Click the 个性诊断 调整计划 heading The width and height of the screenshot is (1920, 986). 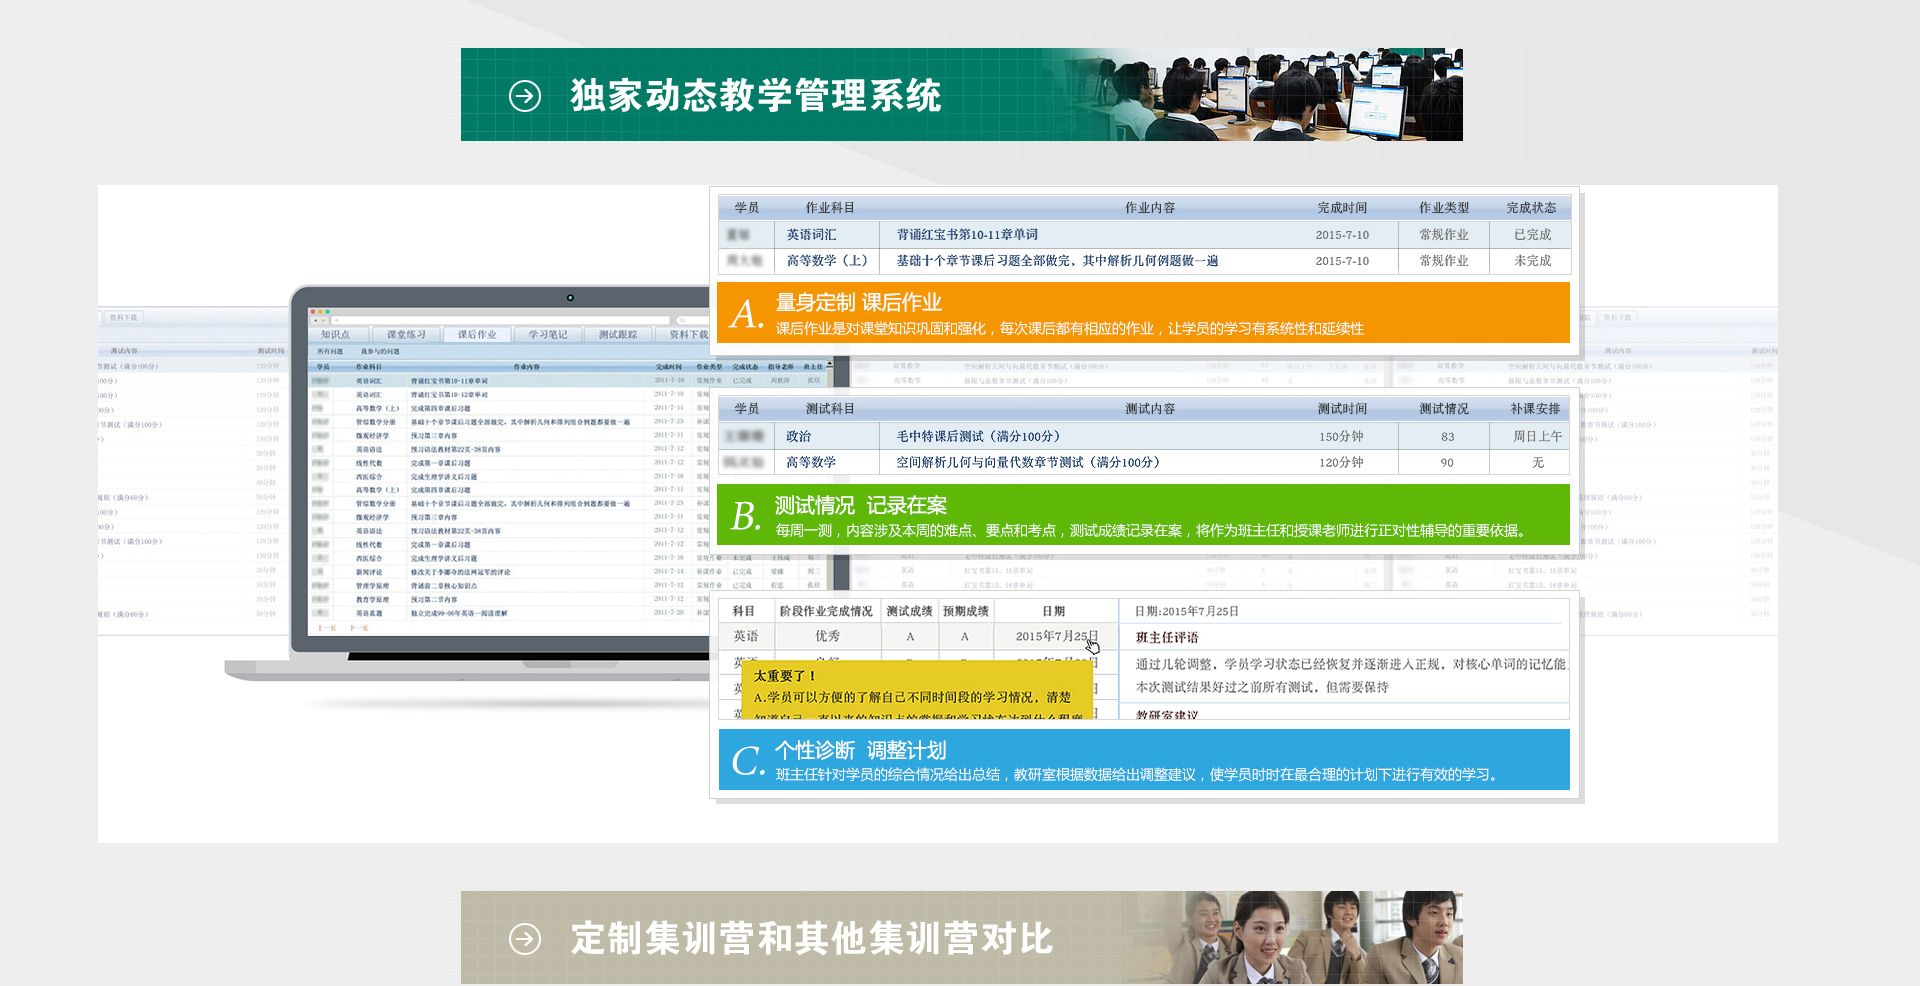tap(860, 751)
